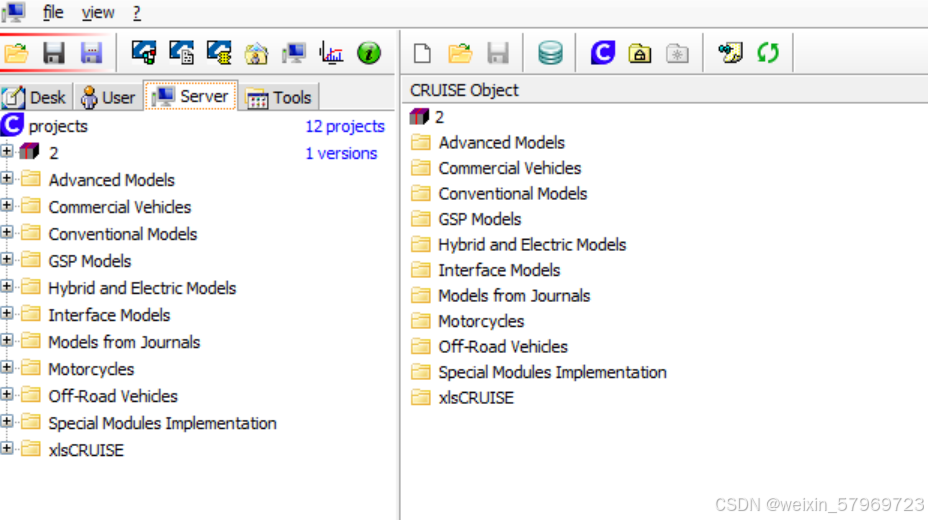The width and height of the screenshot is (928, 520).
Task: Click the chart results toolbar icon
Action: [x=331, y=53]
